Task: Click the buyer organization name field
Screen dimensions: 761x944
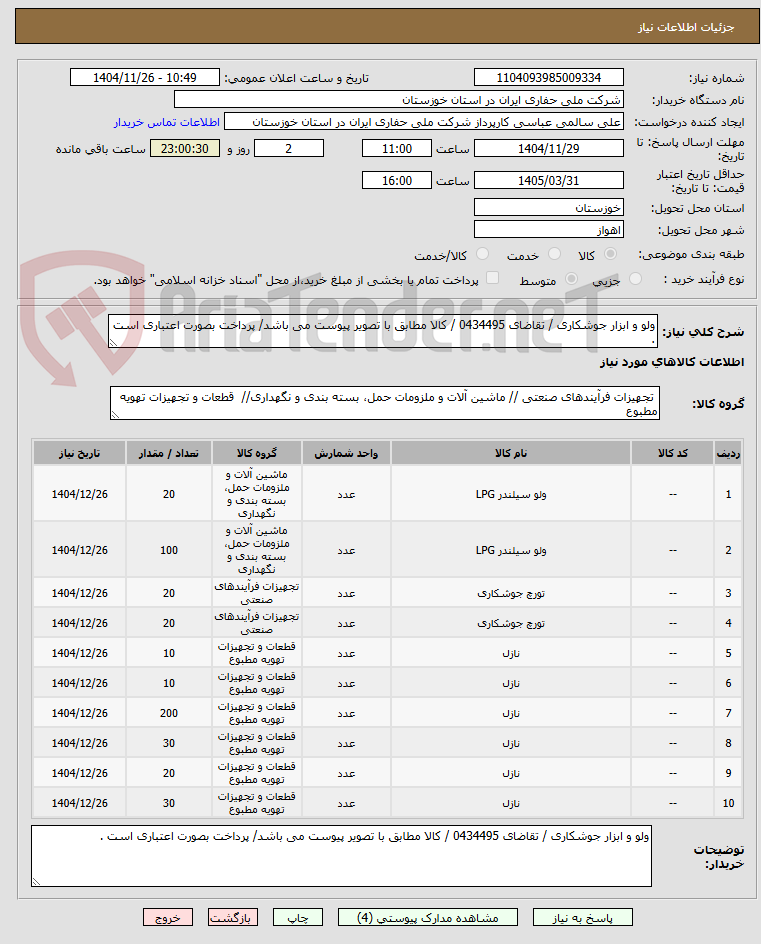Action: coord(399,99)
